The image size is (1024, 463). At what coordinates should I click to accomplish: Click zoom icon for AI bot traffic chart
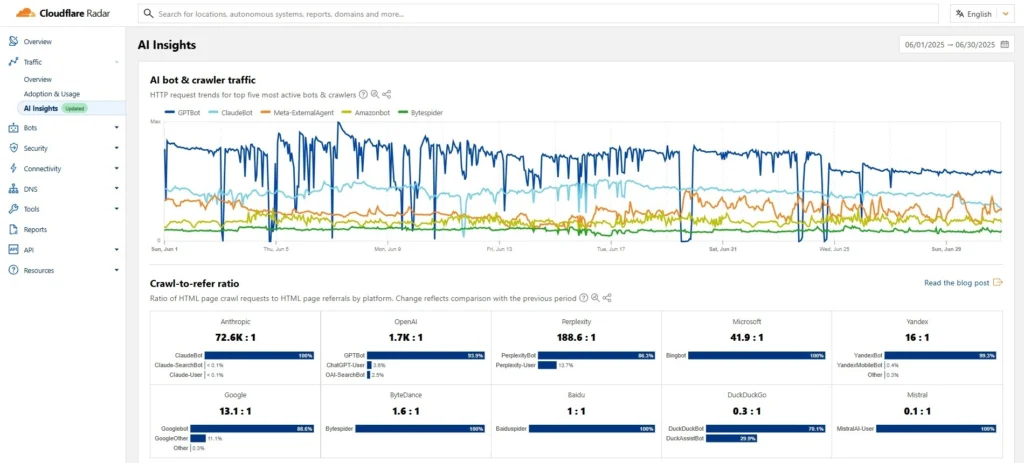point(375,95)
